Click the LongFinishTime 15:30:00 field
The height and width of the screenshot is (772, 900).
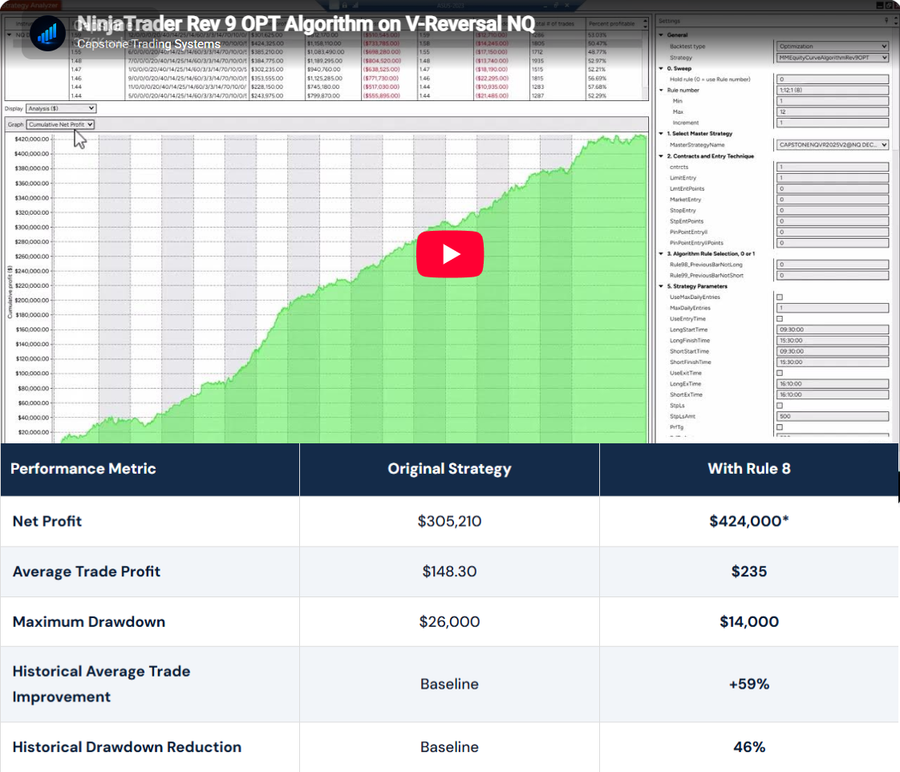point(832,340)
